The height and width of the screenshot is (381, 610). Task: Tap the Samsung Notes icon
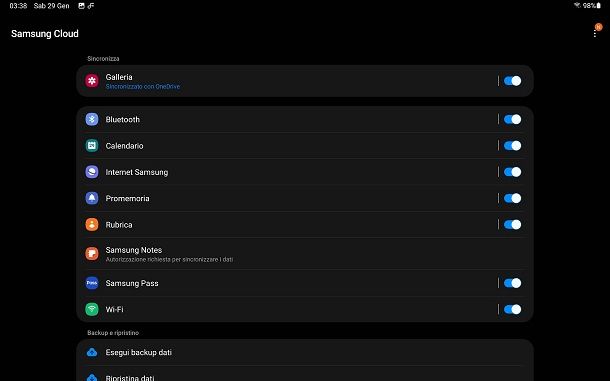point(92,254)
